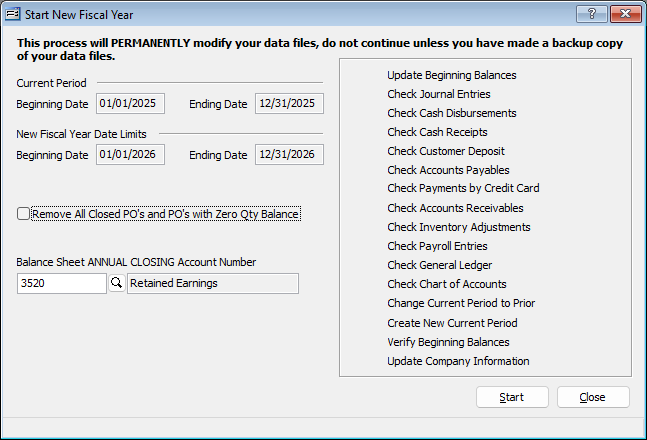The width and height of the screenshot is (647, 440).
Task: Select Create New Current Period step
Action: (452, 323)
